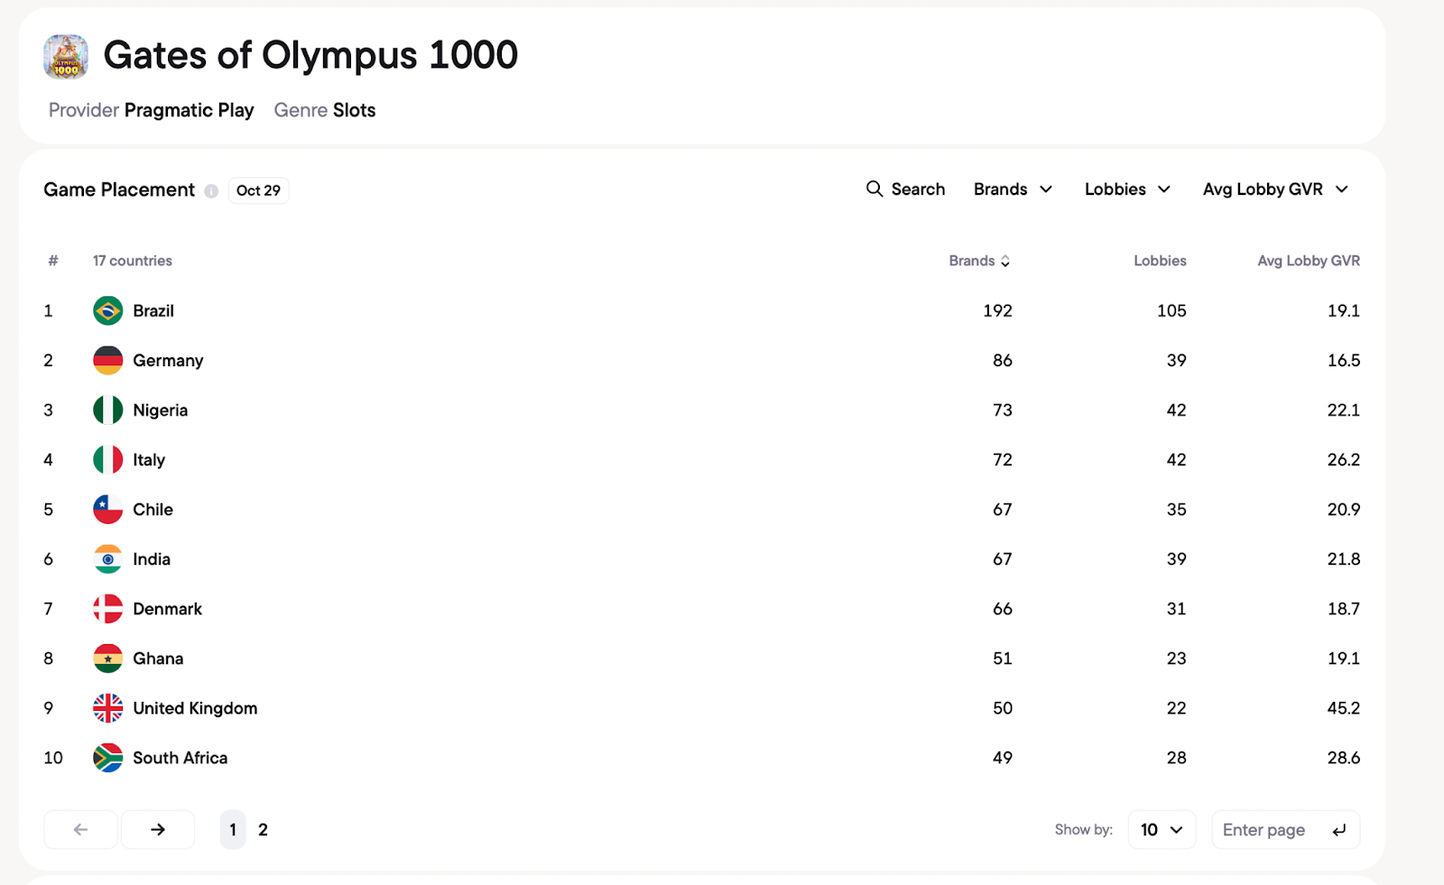1444x885 pixels.
Task: Click the Oct 29 date badge
Action: (258, 191)
